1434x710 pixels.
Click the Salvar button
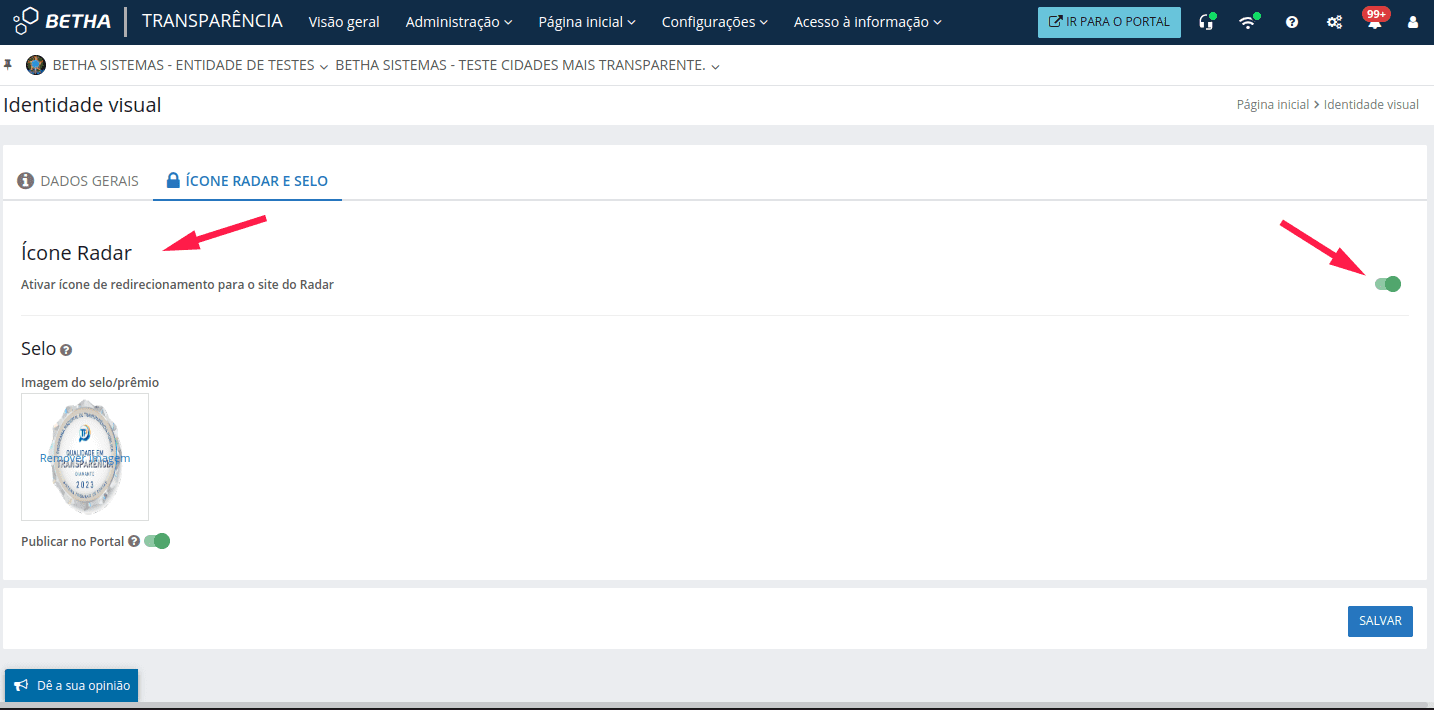pyautogui.click(x=1380, y=621)
